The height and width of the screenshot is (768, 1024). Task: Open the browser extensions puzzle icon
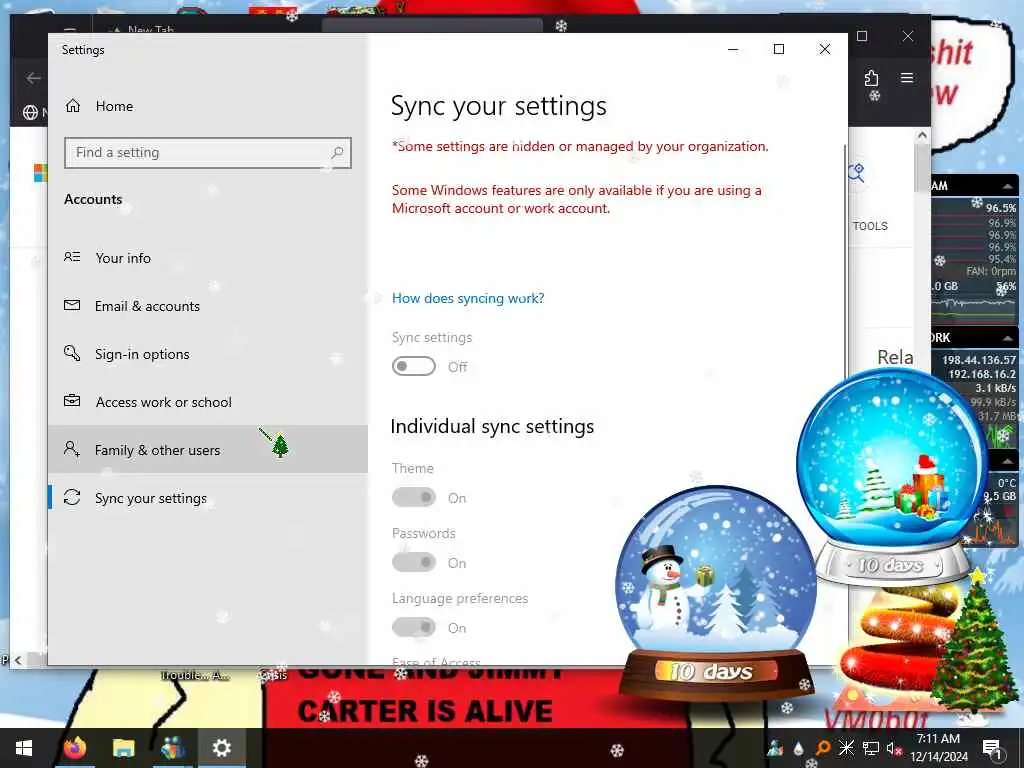pos(871,78)
